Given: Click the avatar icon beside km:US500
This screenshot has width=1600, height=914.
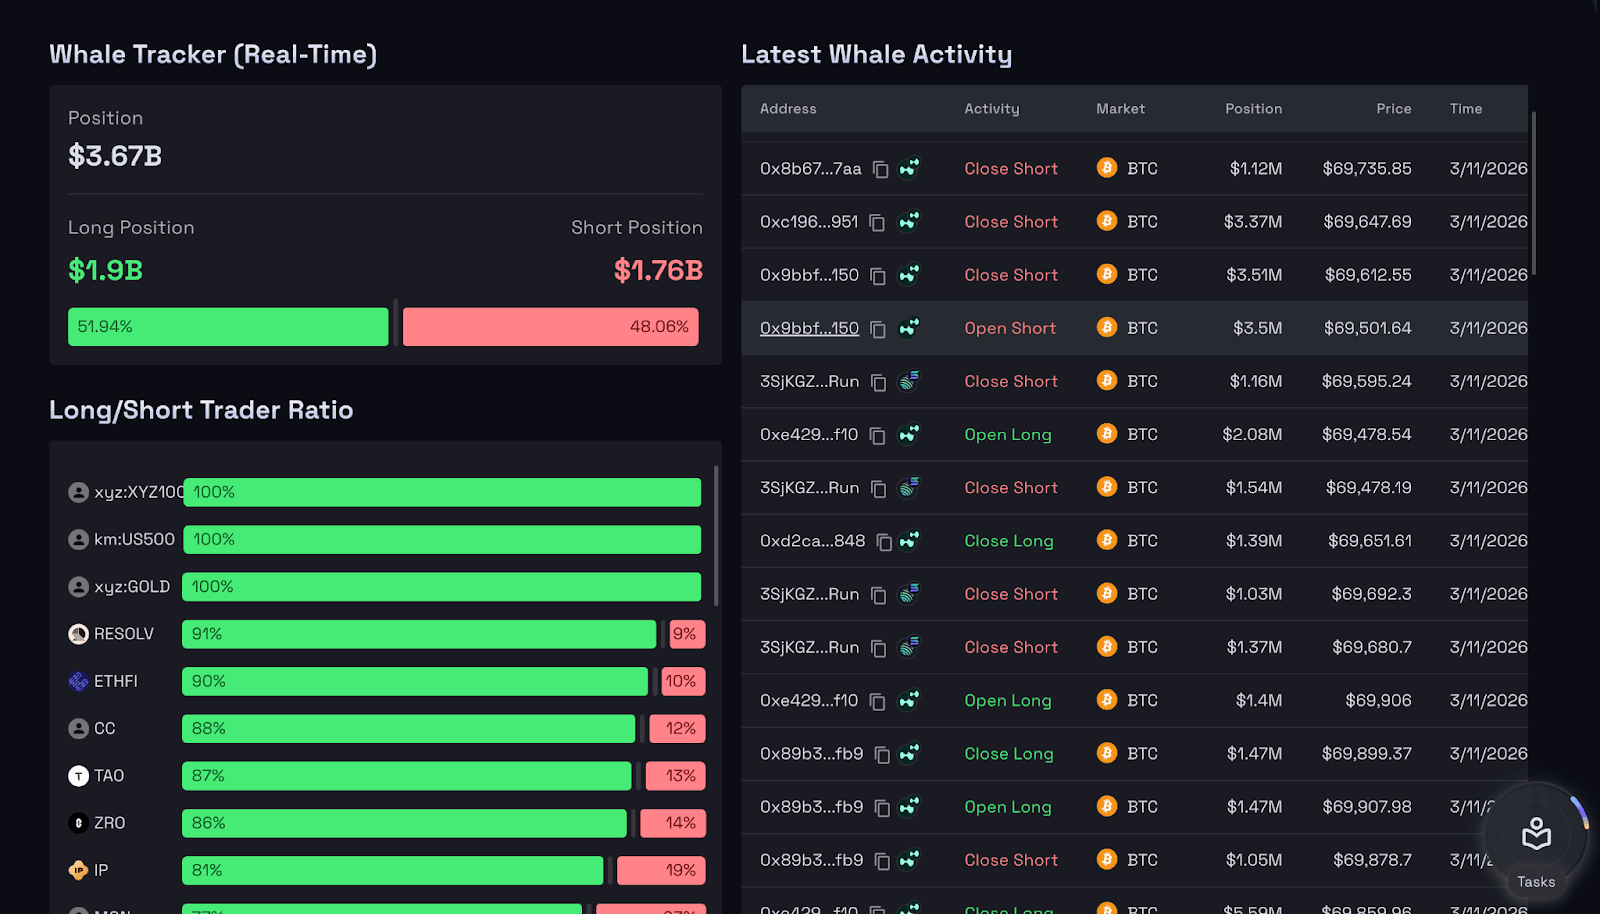Looking at the screenshot, I should point(78,539).
